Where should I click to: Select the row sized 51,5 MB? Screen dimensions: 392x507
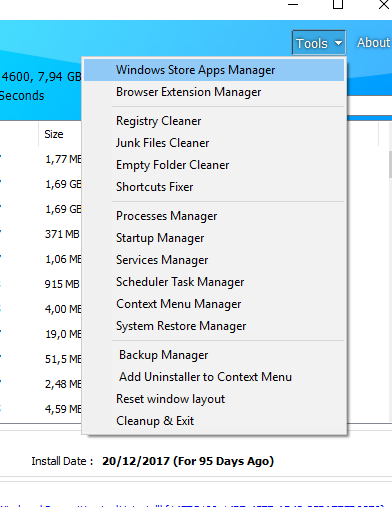[x=63, y=359]
